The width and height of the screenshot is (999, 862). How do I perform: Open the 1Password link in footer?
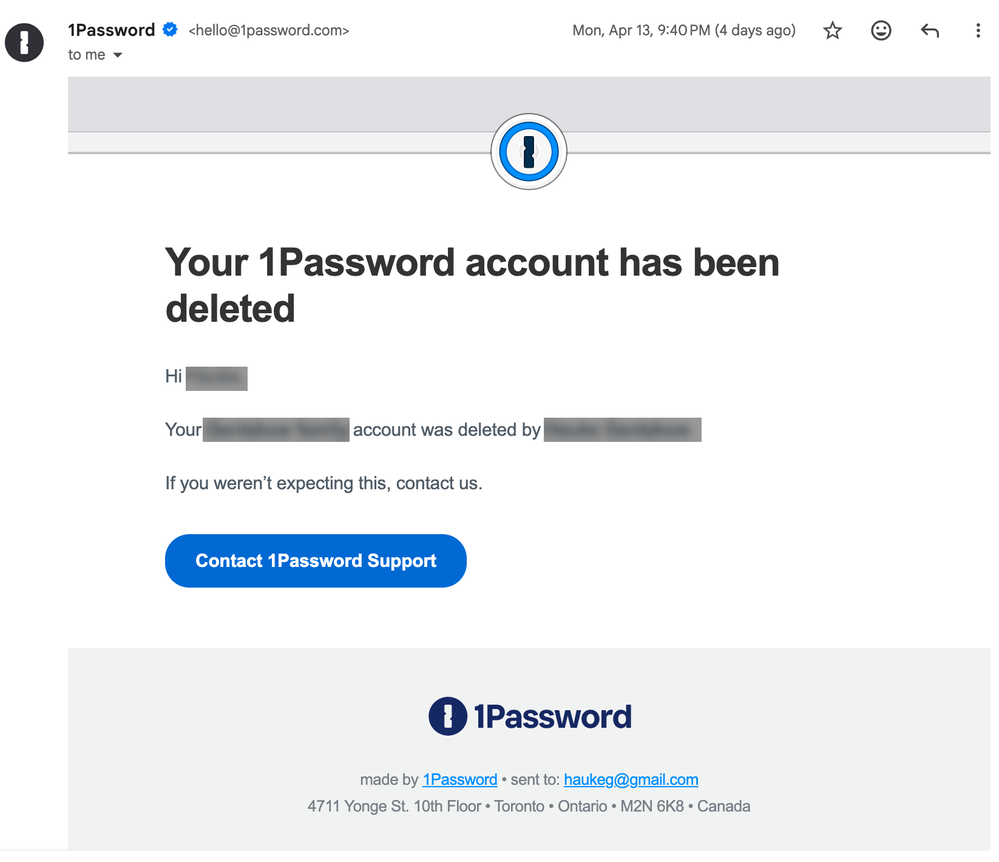coord(460,780)
